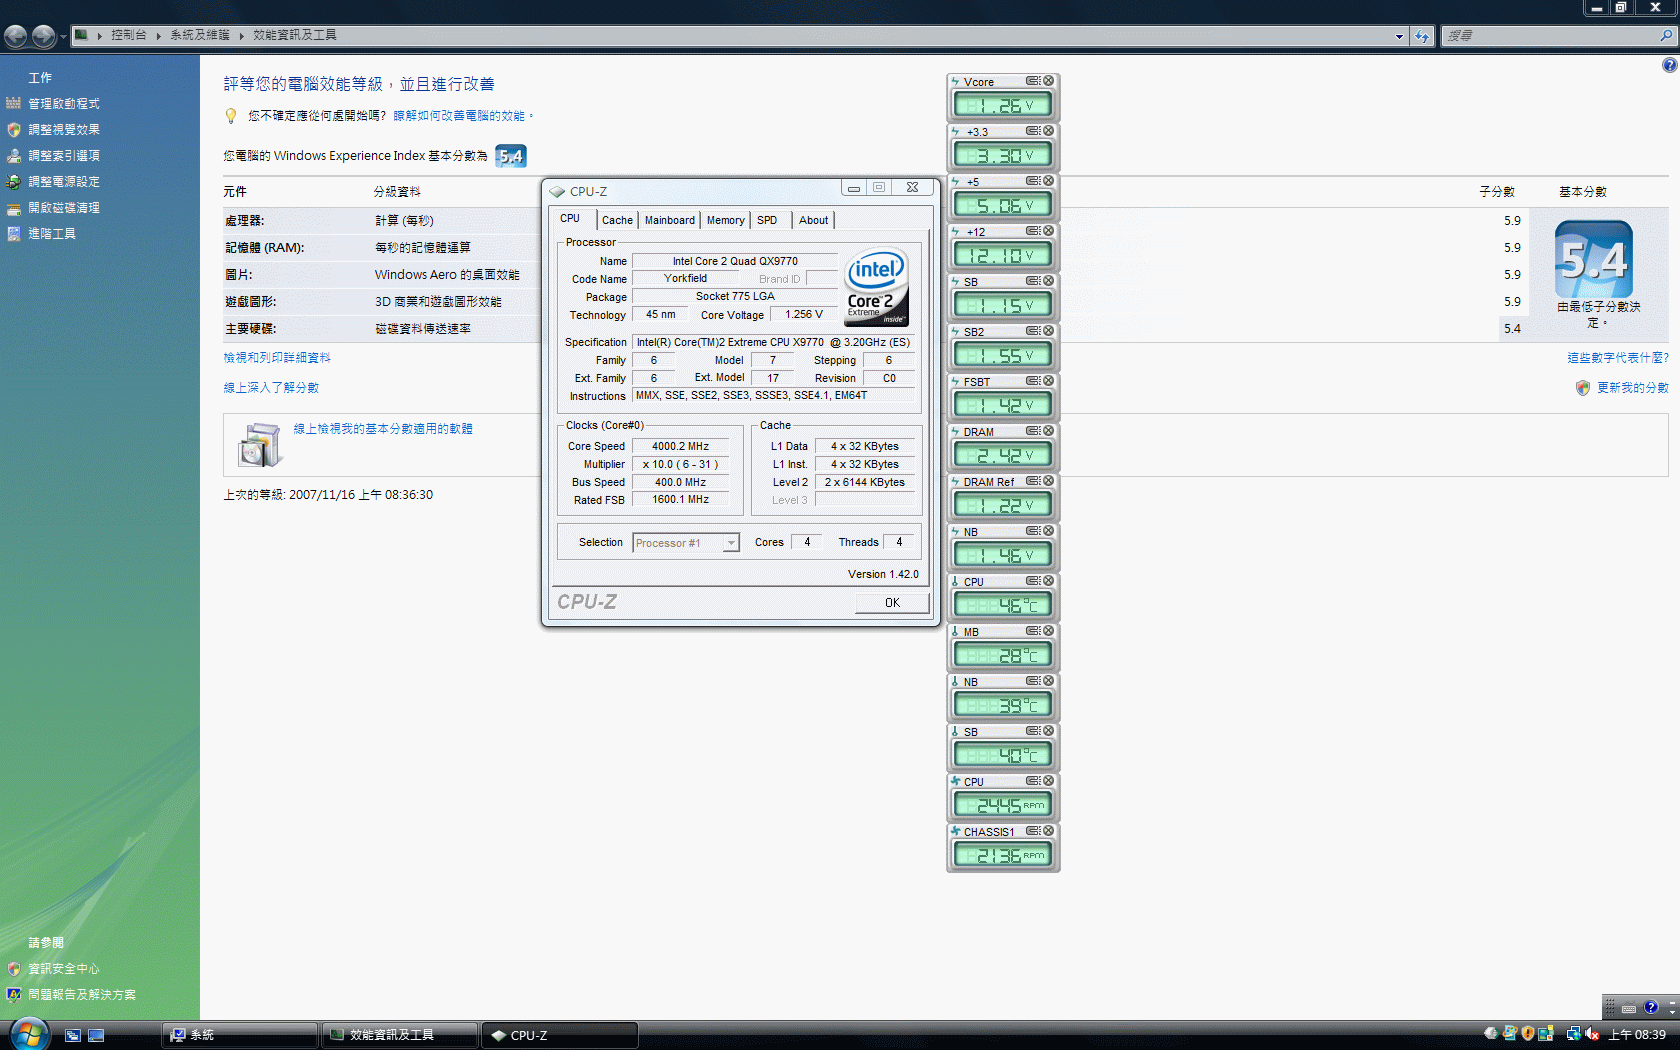Close the MB temperature monitor panel
This screenshot has width=1680, height=1050.
tap(1049, 631)
